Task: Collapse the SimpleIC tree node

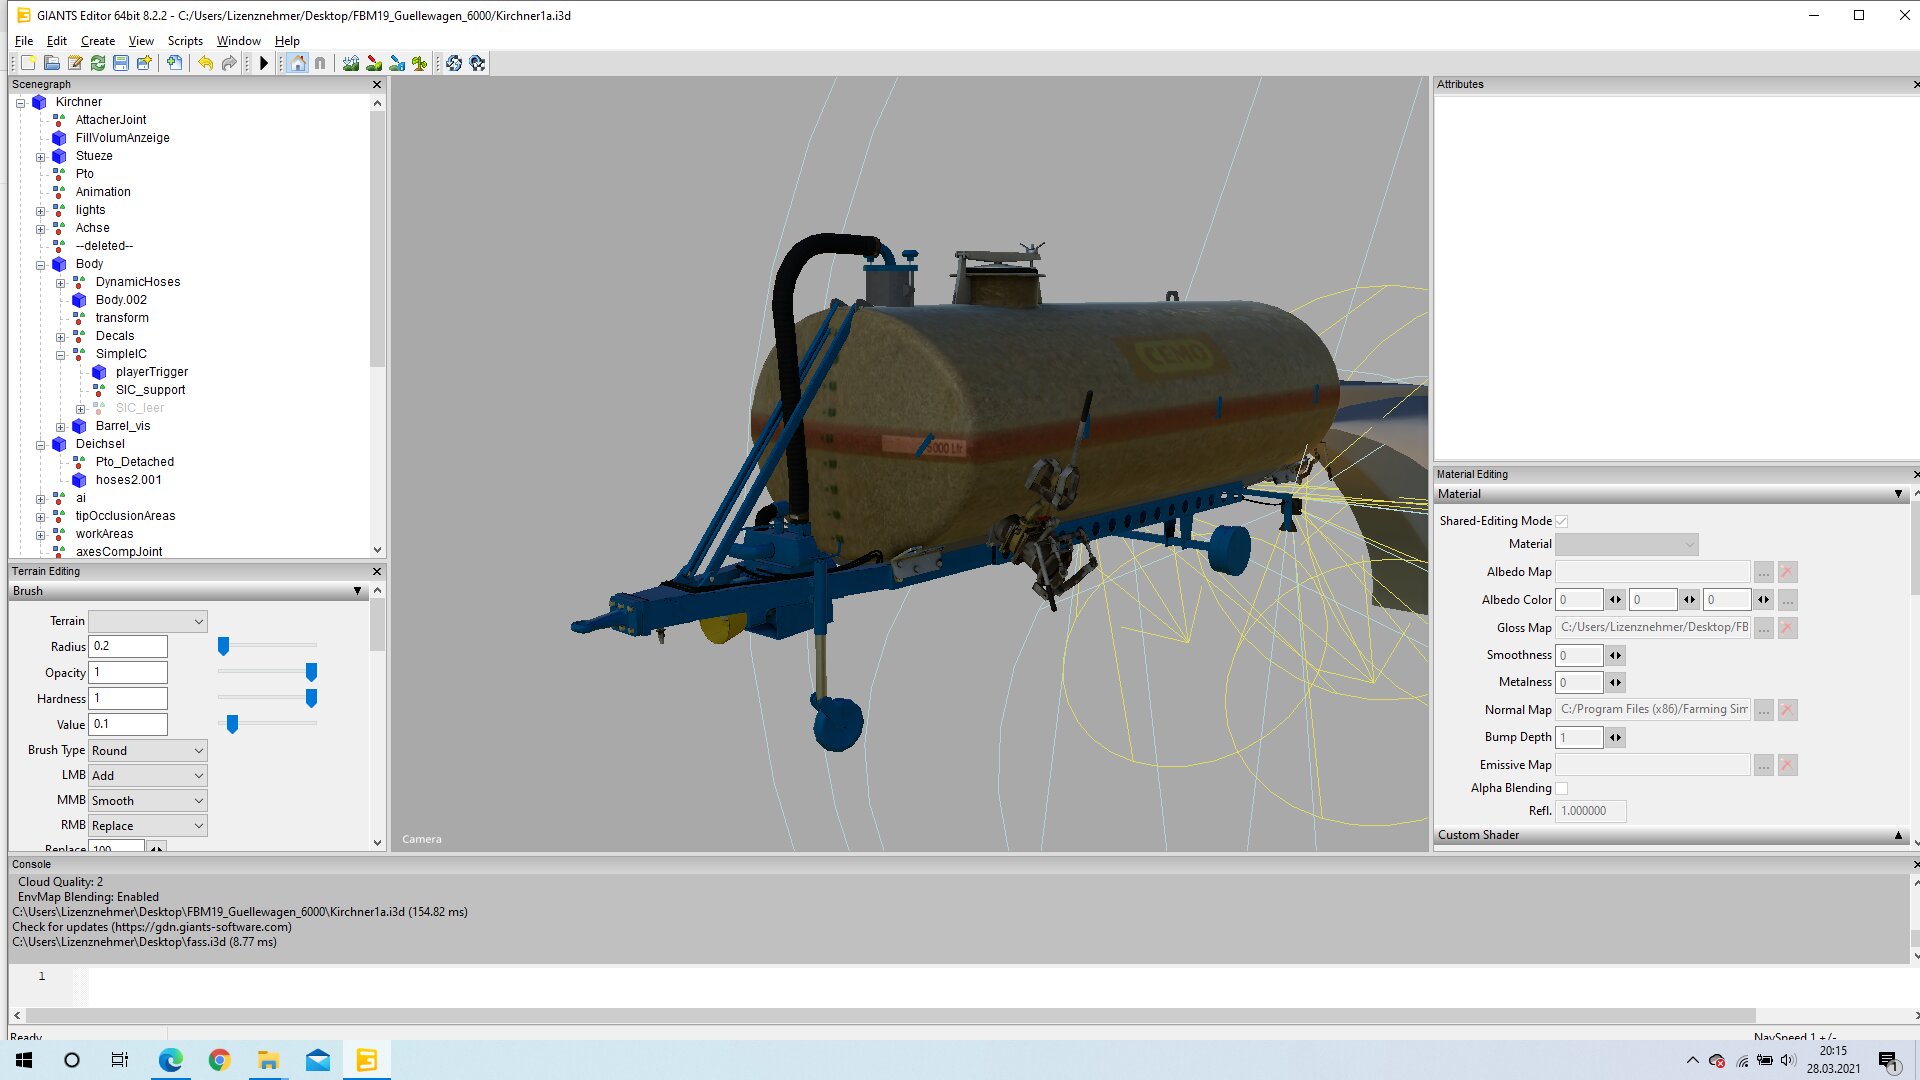Action: pyautogui.click(x=60, y=354)
